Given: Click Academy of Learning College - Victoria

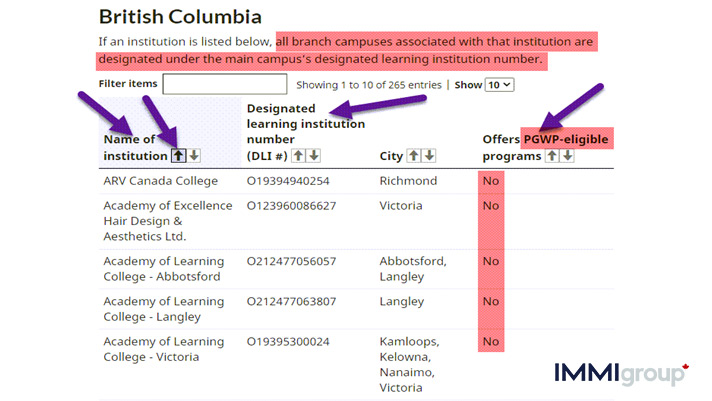Looking at the screenshot, I should pos(164,349).
